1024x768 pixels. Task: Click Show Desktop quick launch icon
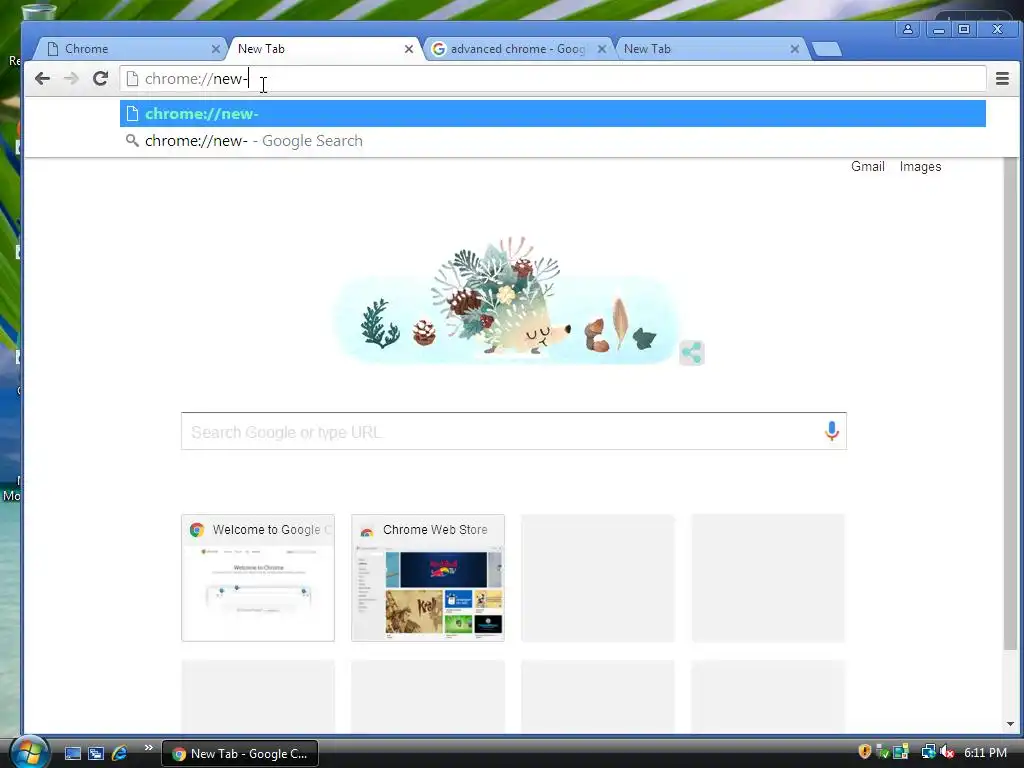72,754
